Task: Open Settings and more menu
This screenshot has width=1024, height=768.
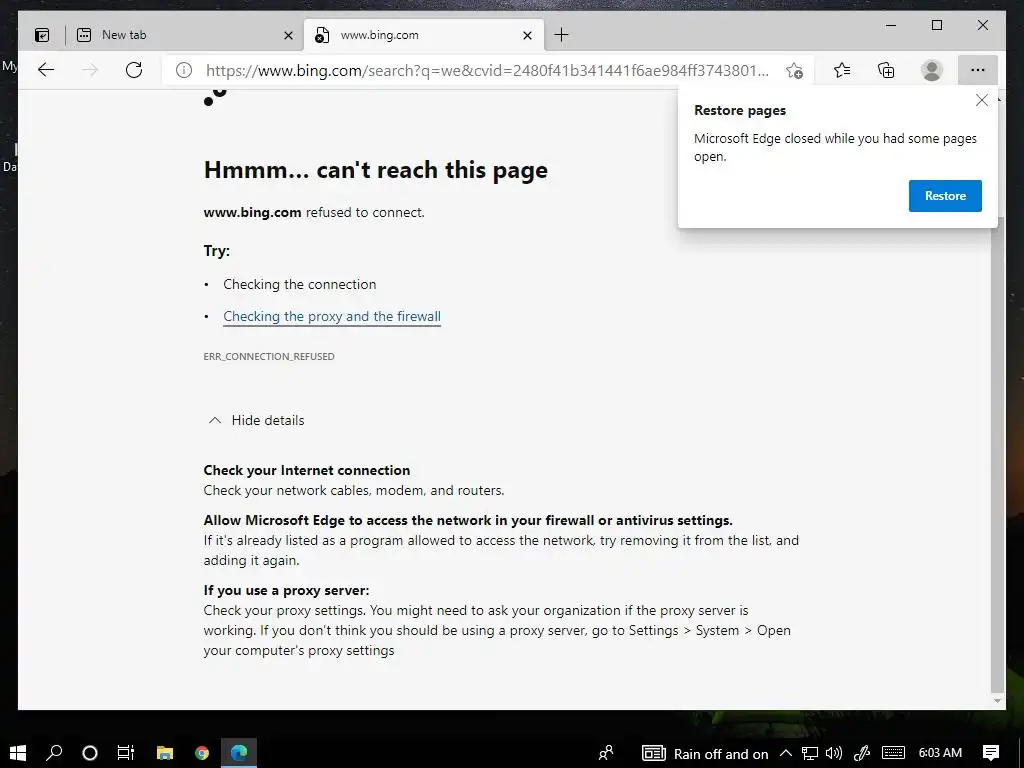Action: [x=978, y=70]
